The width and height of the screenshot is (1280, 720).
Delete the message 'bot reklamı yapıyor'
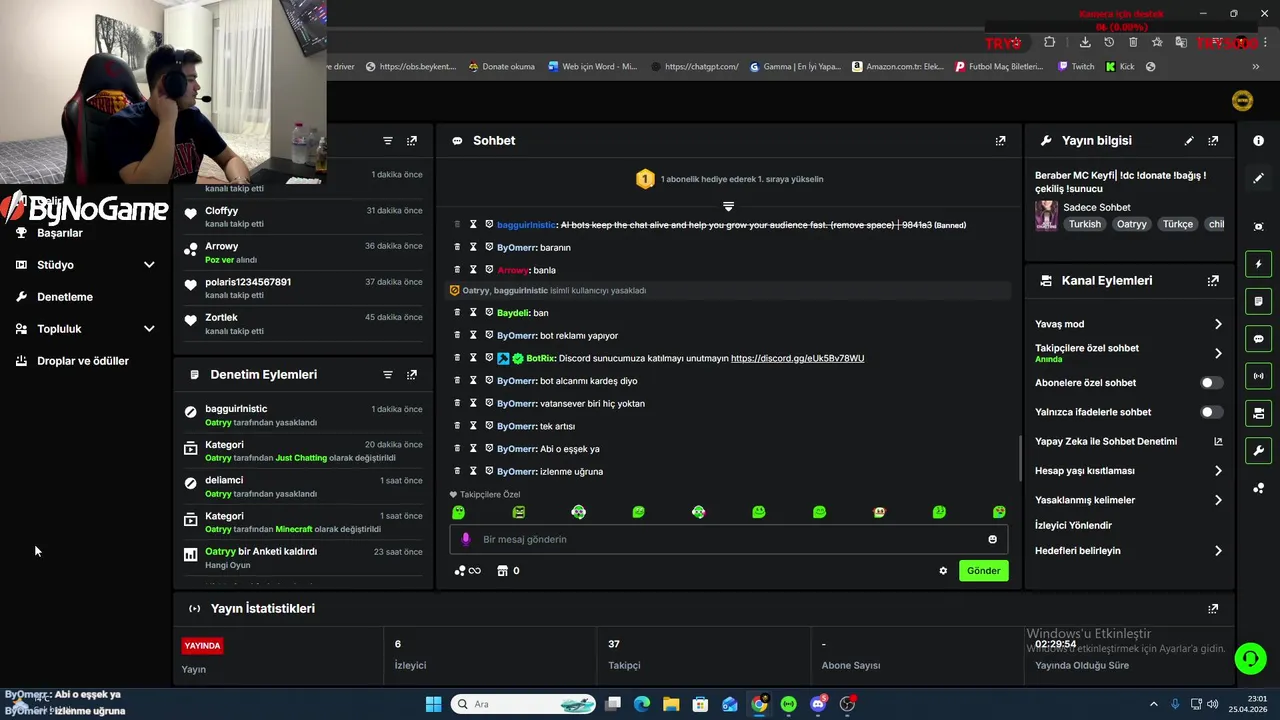click(458, 335)
